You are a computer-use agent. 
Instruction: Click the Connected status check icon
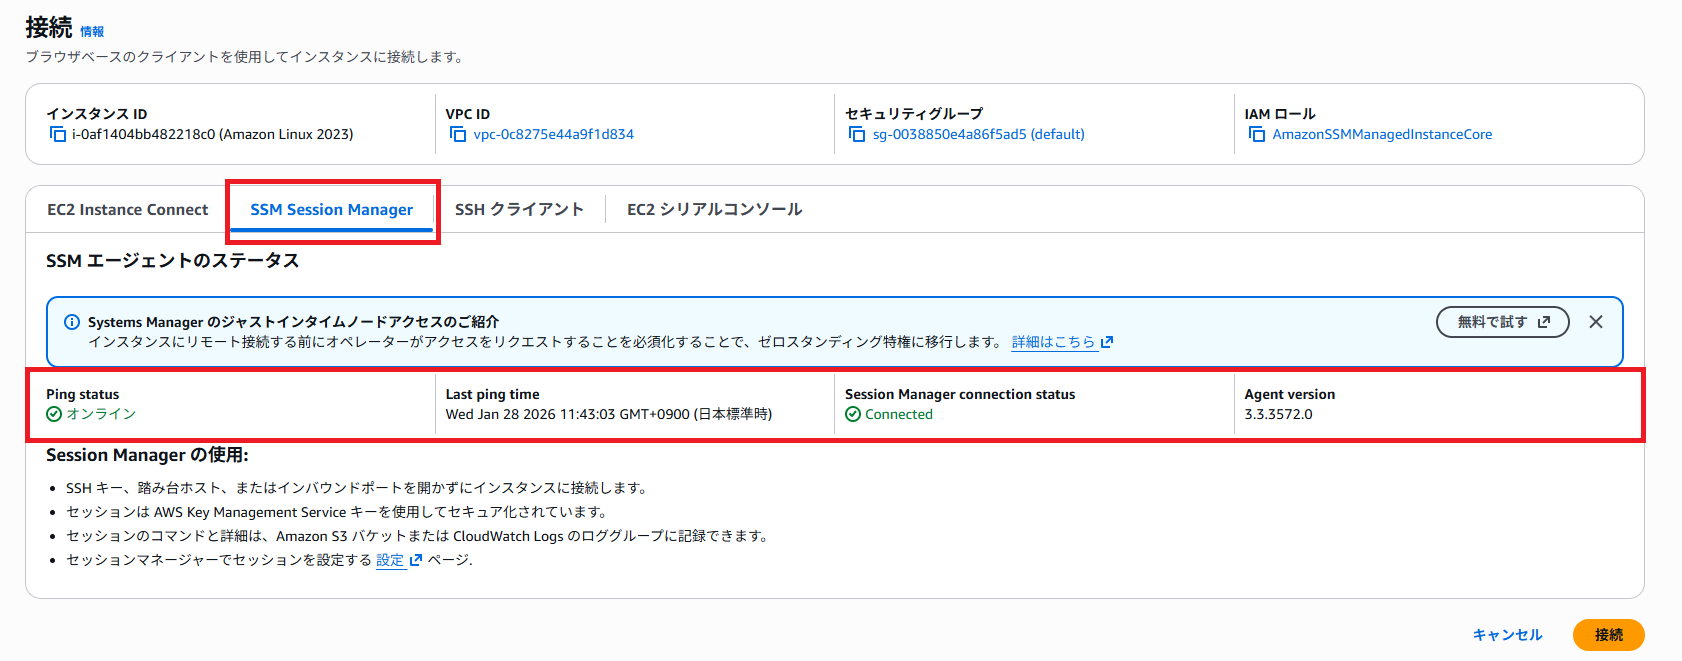pos(853,414)
